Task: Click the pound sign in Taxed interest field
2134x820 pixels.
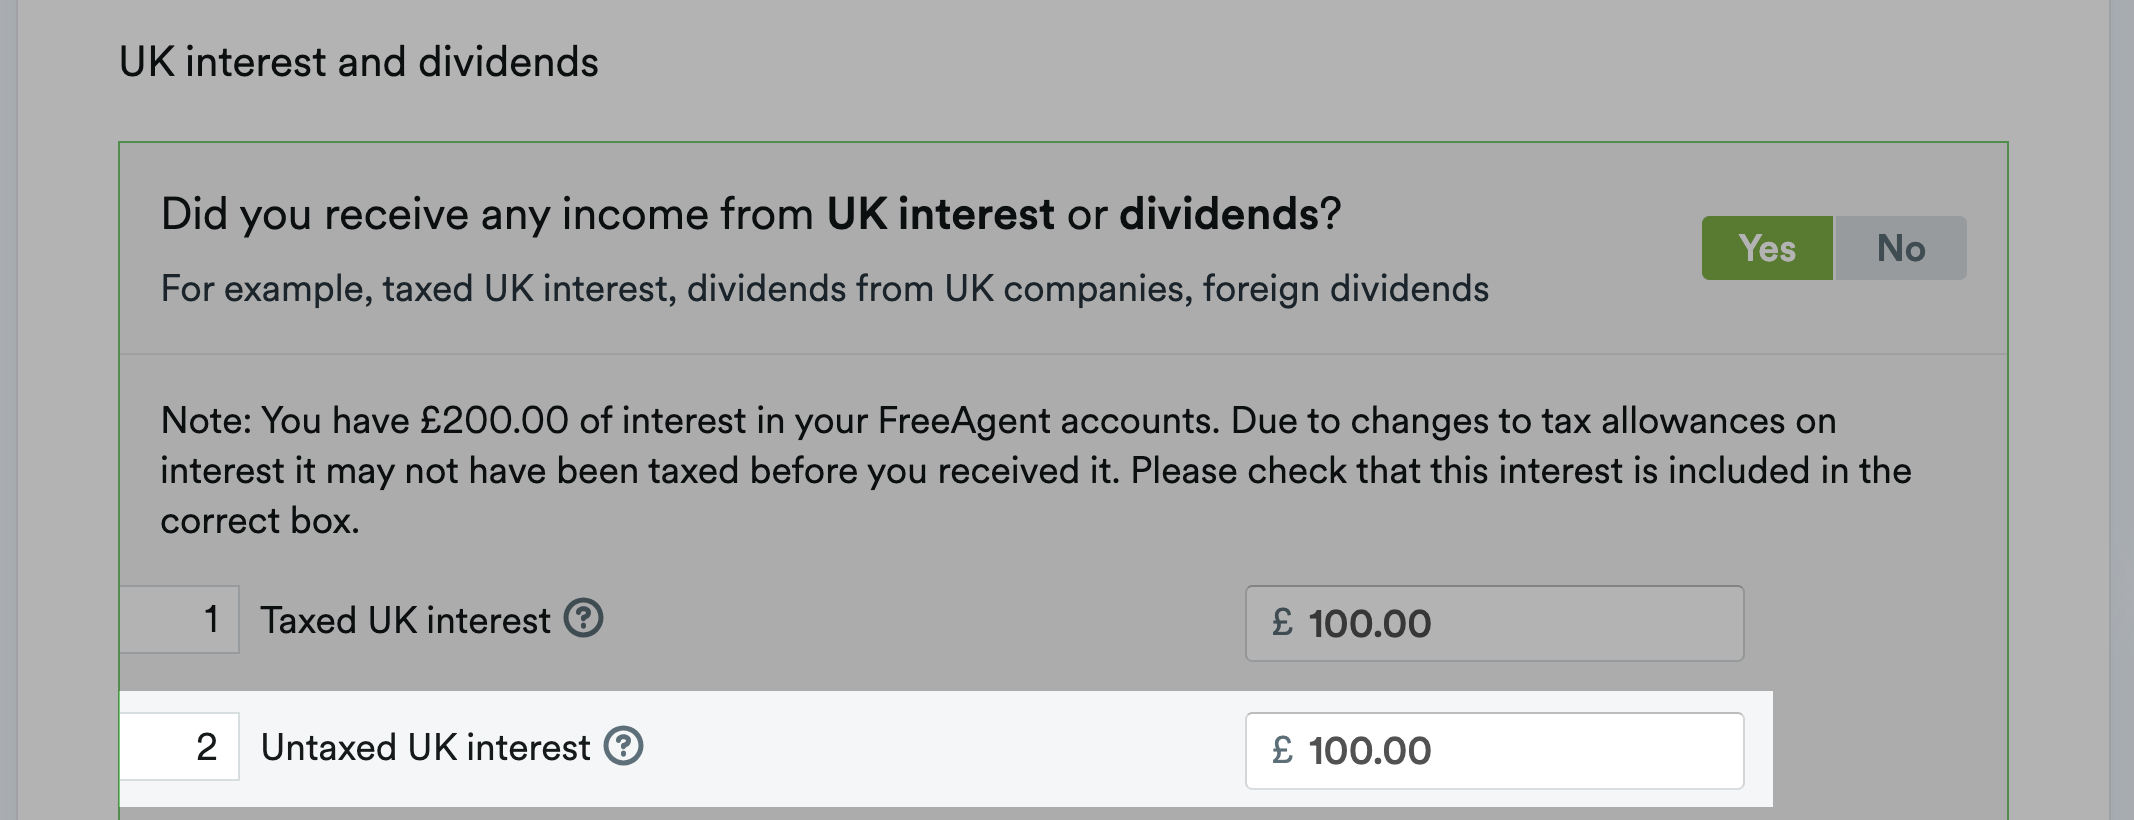Action: (1282, 622)
